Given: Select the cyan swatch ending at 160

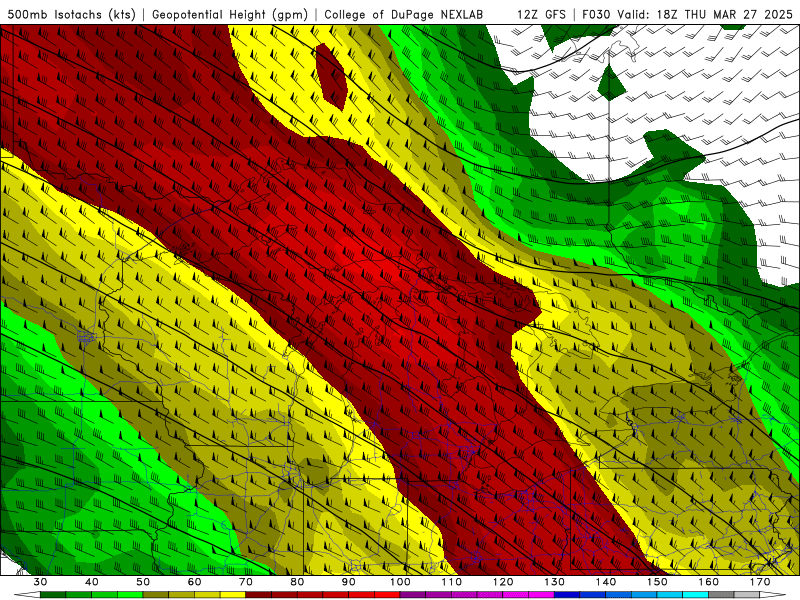Looking at the screenshot, I should pyautogui.click(x=695, y=595).
